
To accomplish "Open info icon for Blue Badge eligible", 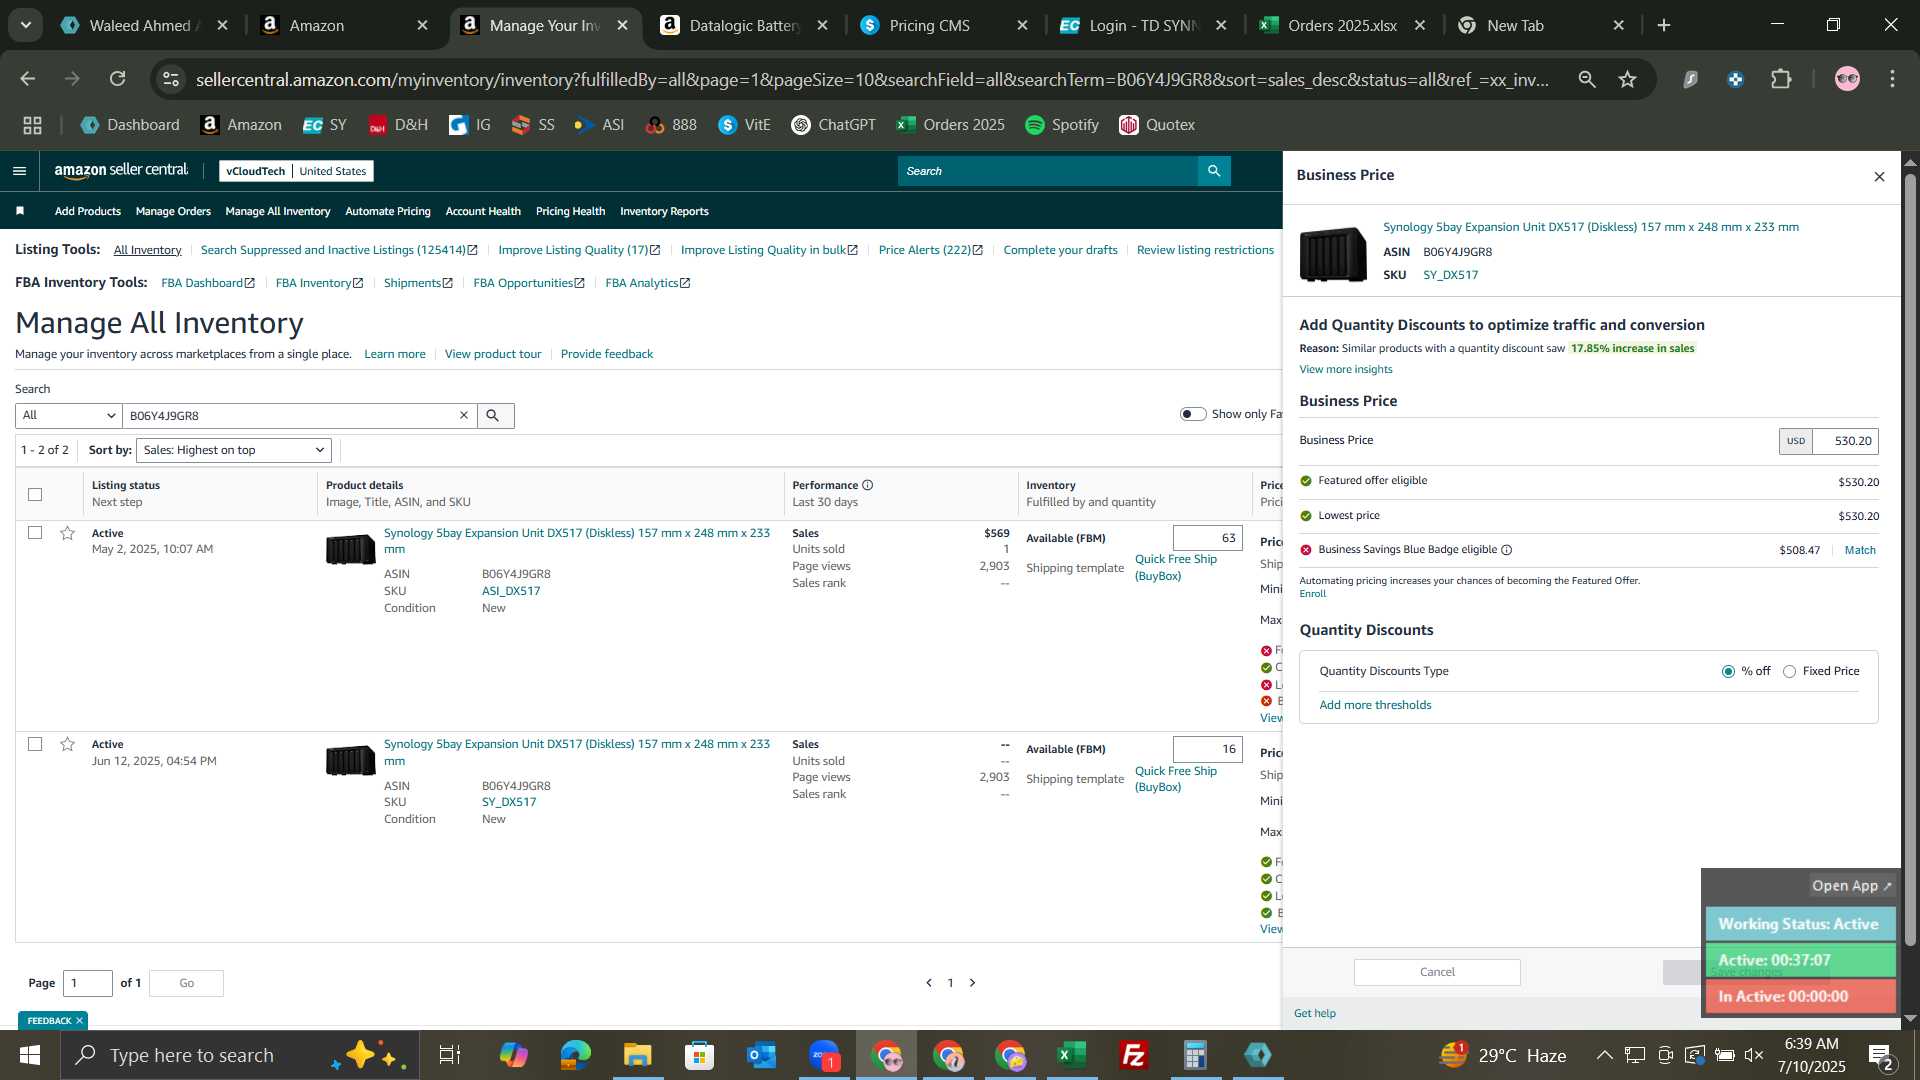I will coord(1506,550).
